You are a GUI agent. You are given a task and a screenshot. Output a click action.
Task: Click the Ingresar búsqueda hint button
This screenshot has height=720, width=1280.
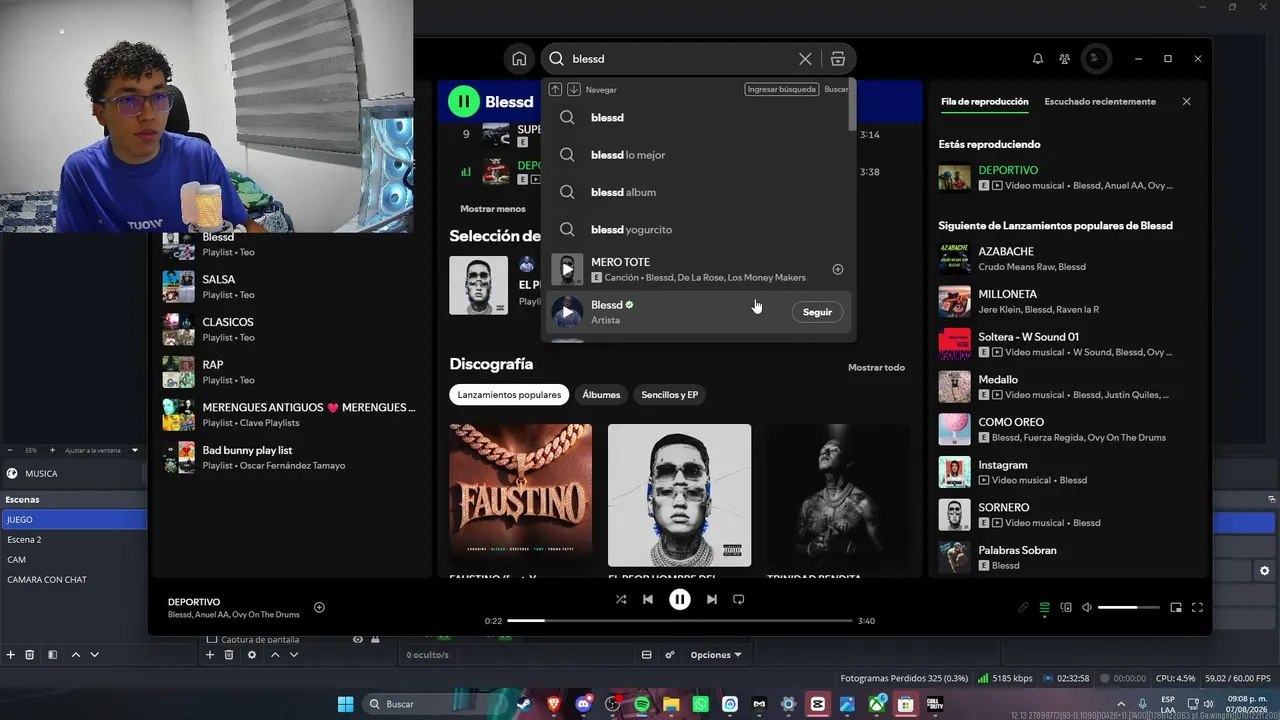click(781, 89)
